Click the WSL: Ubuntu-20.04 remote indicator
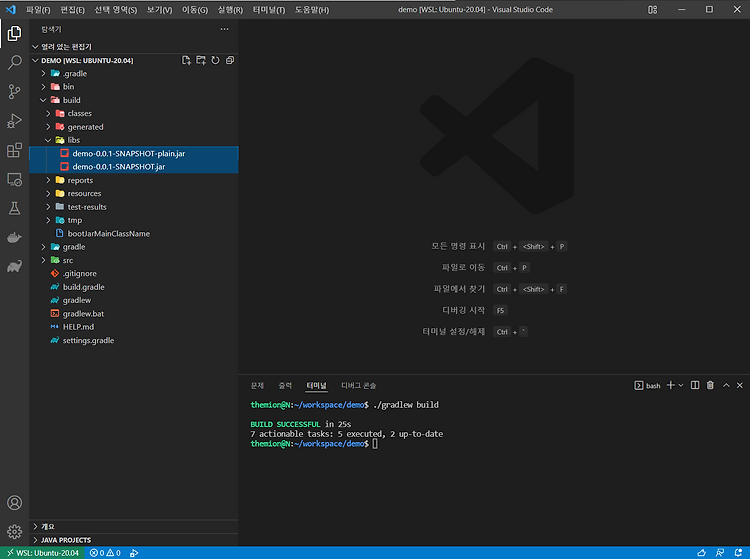Screen dimensions: 750x559 pyautogui.click(x=43, y=553)
